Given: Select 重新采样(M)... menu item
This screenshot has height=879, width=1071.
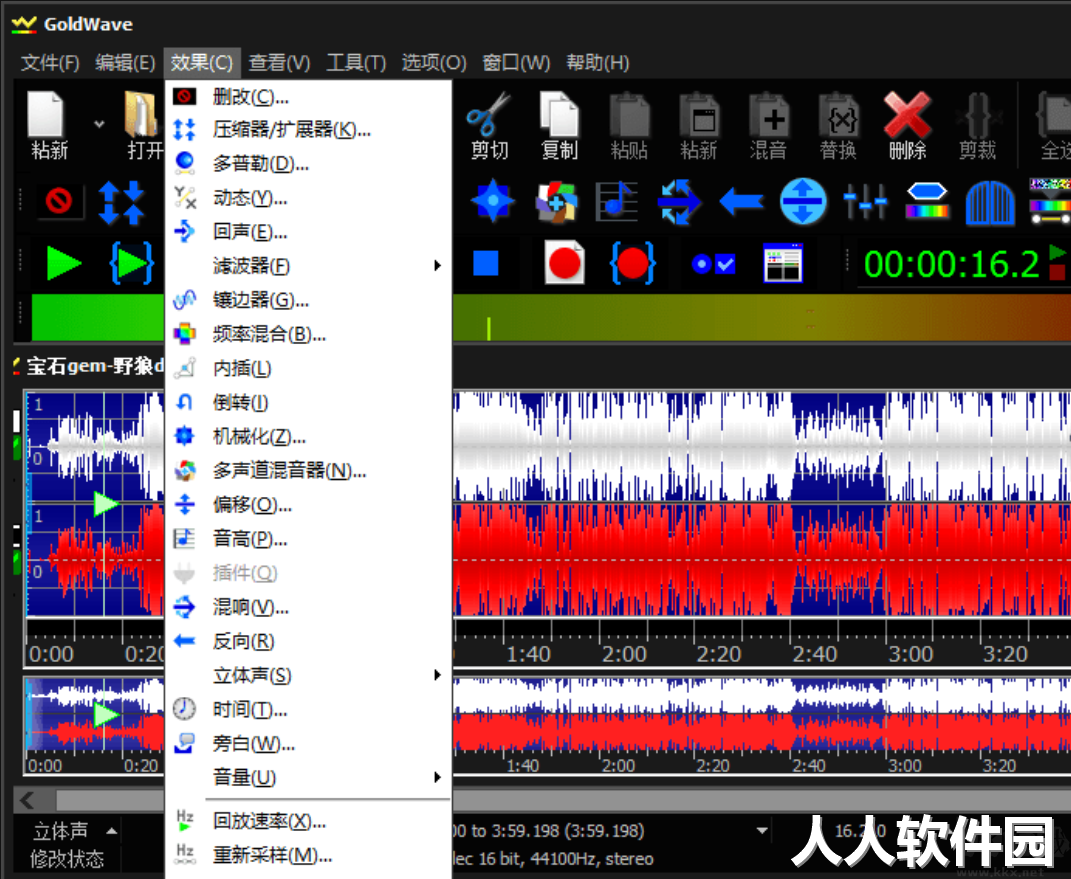Looking at the screenshot, I should (308, 854).
